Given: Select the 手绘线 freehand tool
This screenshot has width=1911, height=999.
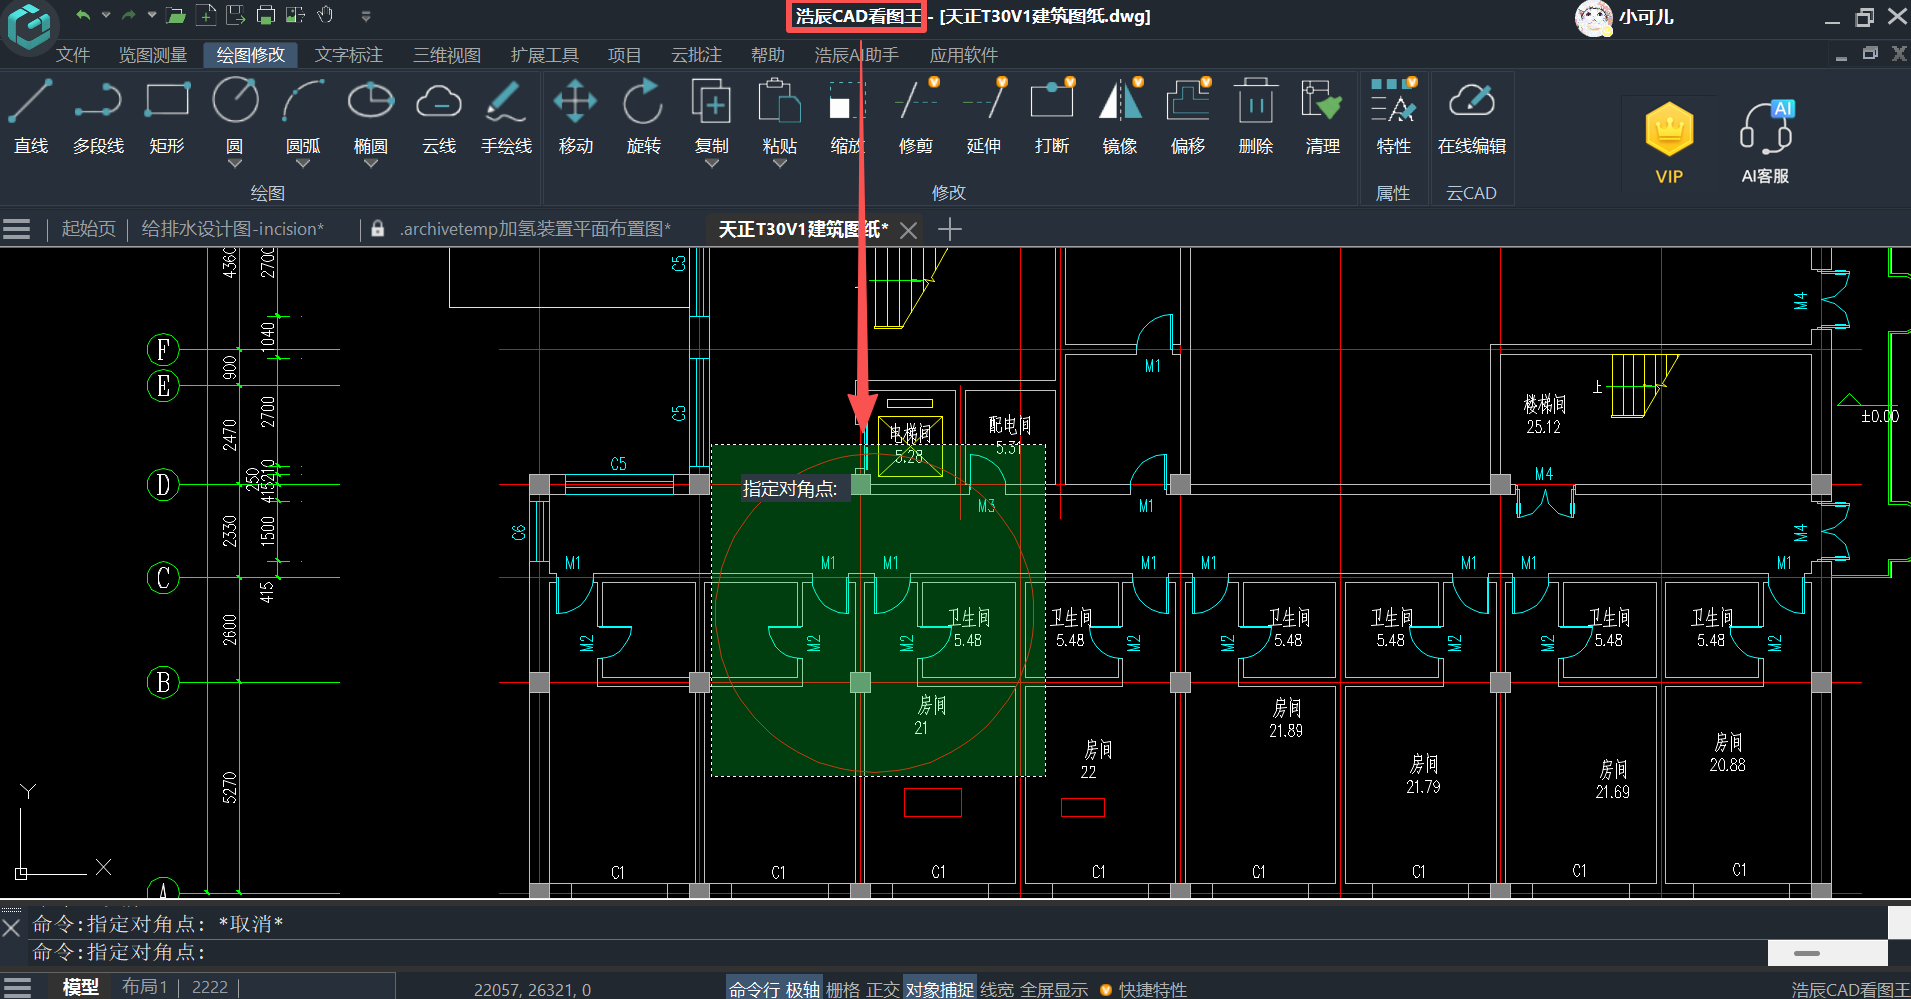Looking at the screenshot, I should click(x=506, y=117).
